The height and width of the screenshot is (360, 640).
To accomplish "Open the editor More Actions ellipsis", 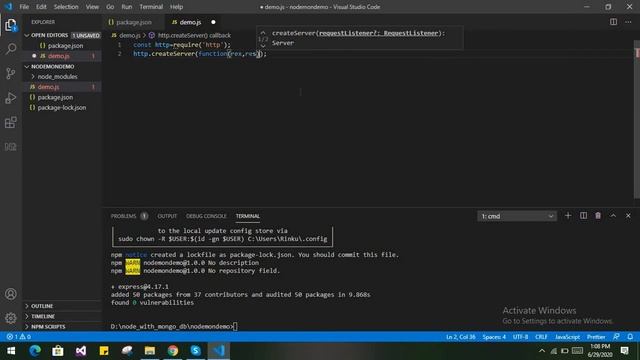I will click(x=628, y=22).
